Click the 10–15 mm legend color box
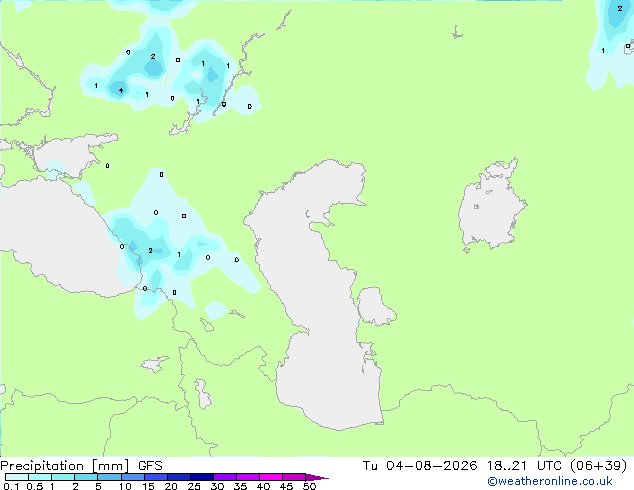This screenshot has height=490, width=634. (132, 477)
